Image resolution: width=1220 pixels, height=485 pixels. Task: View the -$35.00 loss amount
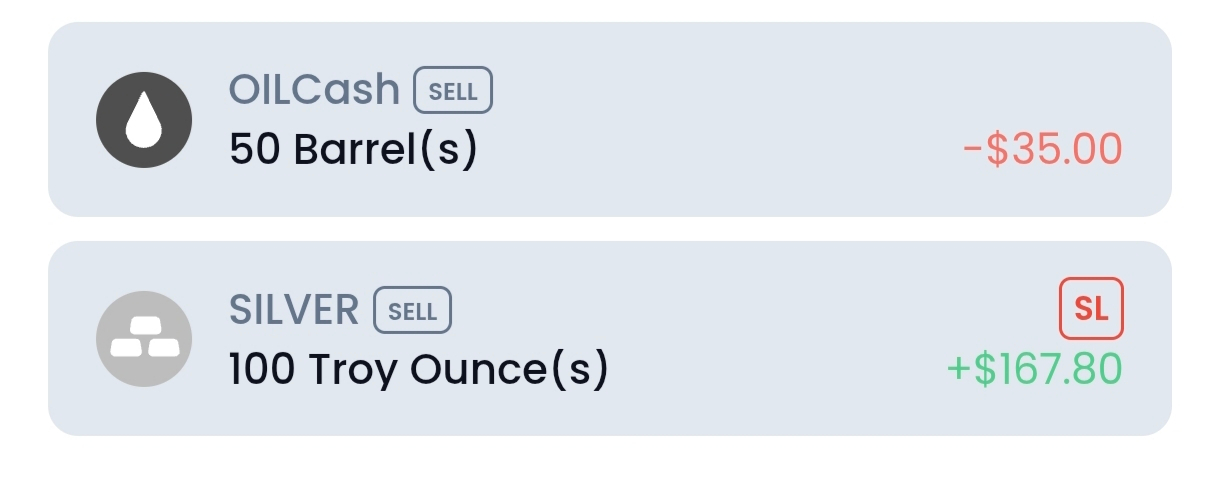click(1042, 150)
